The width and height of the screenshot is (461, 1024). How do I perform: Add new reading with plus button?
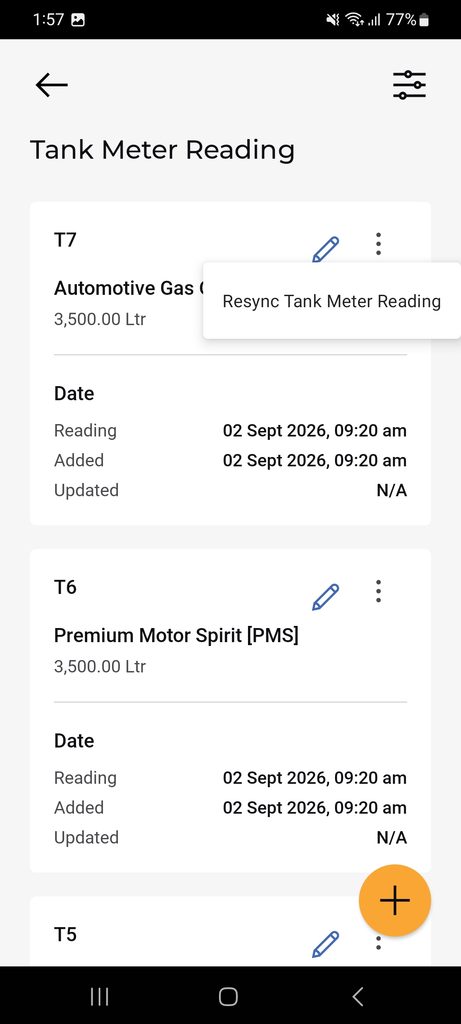[395, 901]
